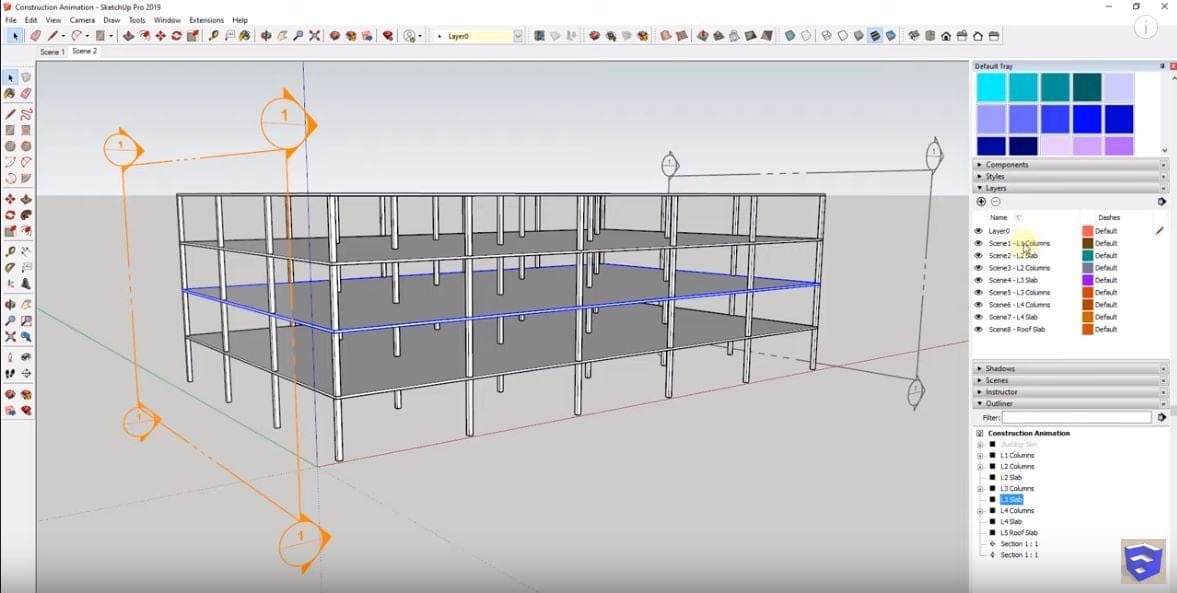Click the Add Layer plus icon

(981, 202)
